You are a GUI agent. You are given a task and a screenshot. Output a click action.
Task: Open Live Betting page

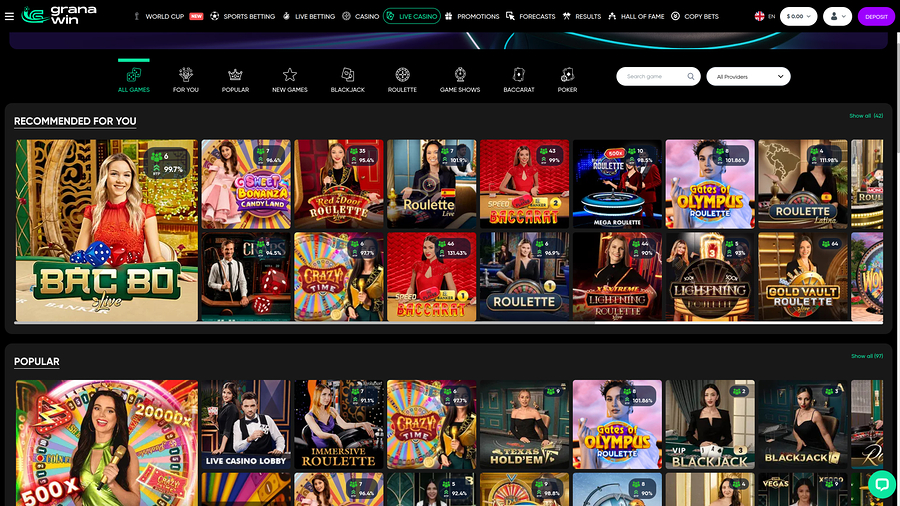[309, 17]
